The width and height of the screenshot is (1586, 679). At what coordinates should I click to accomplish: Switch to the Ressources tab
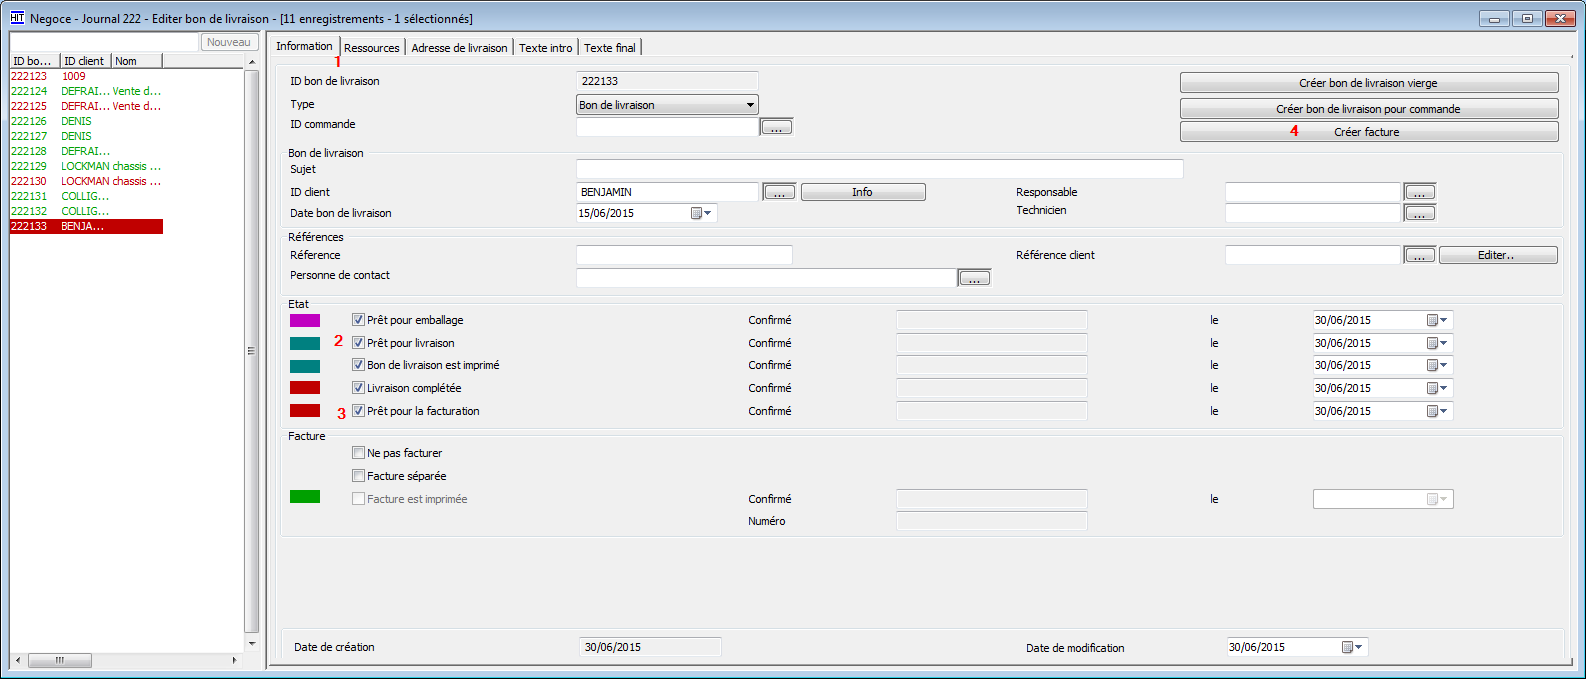click(x=371, y=48)
